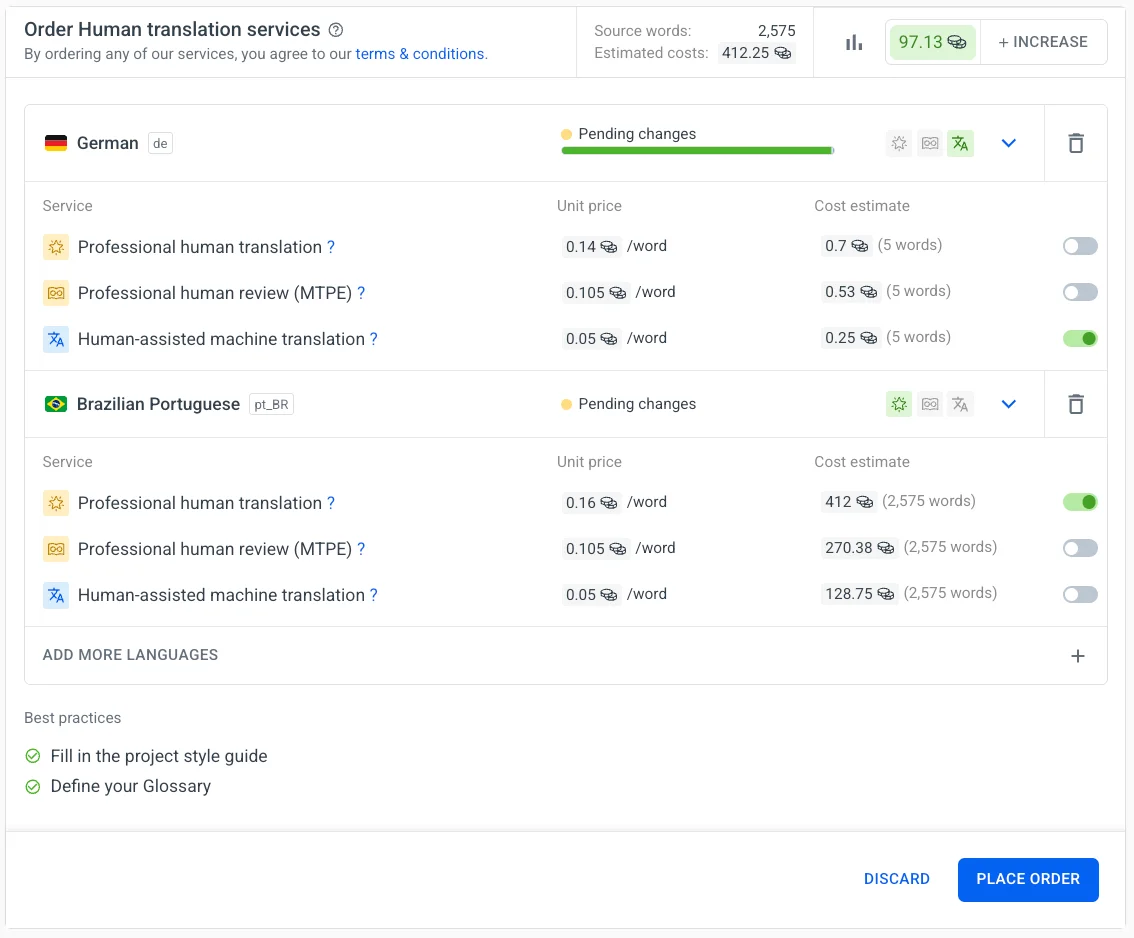Expand ADD MORE LANGUAGES row

[566, 655]
